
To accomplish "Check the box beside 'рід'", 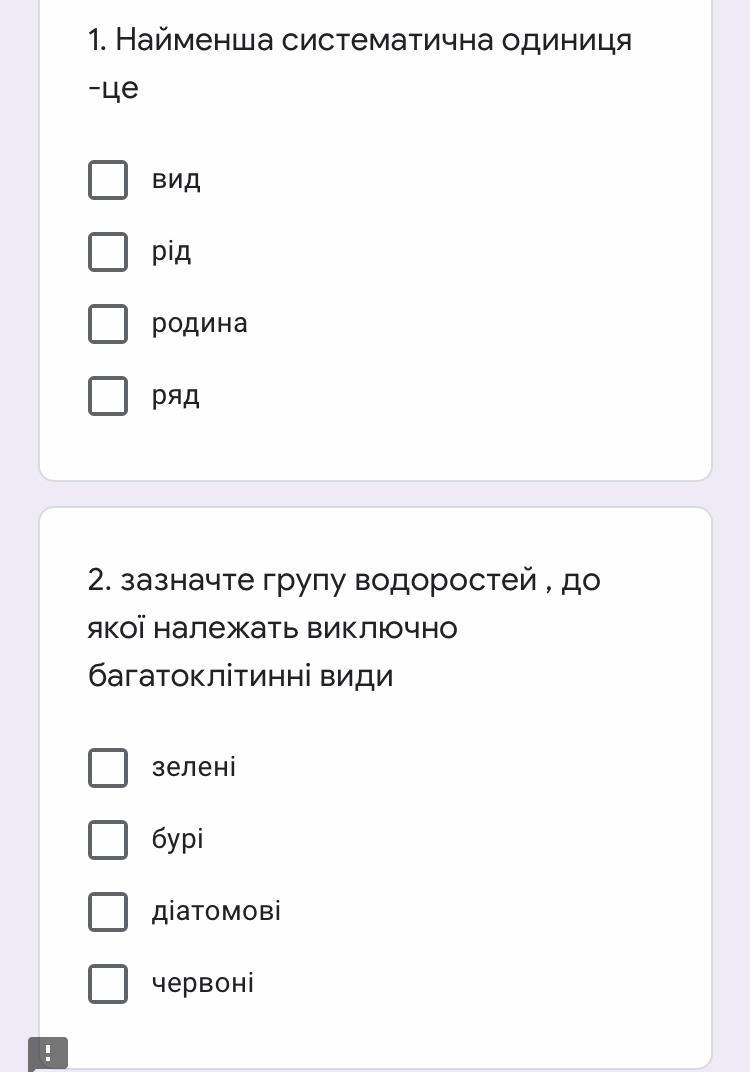I will [108, 252].
